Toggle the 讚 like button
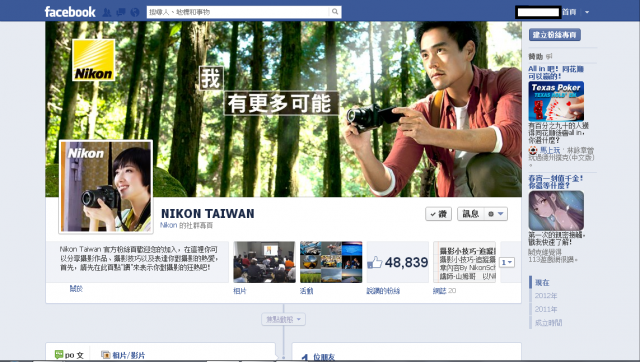Screen dimensions: 640x362 438,214
